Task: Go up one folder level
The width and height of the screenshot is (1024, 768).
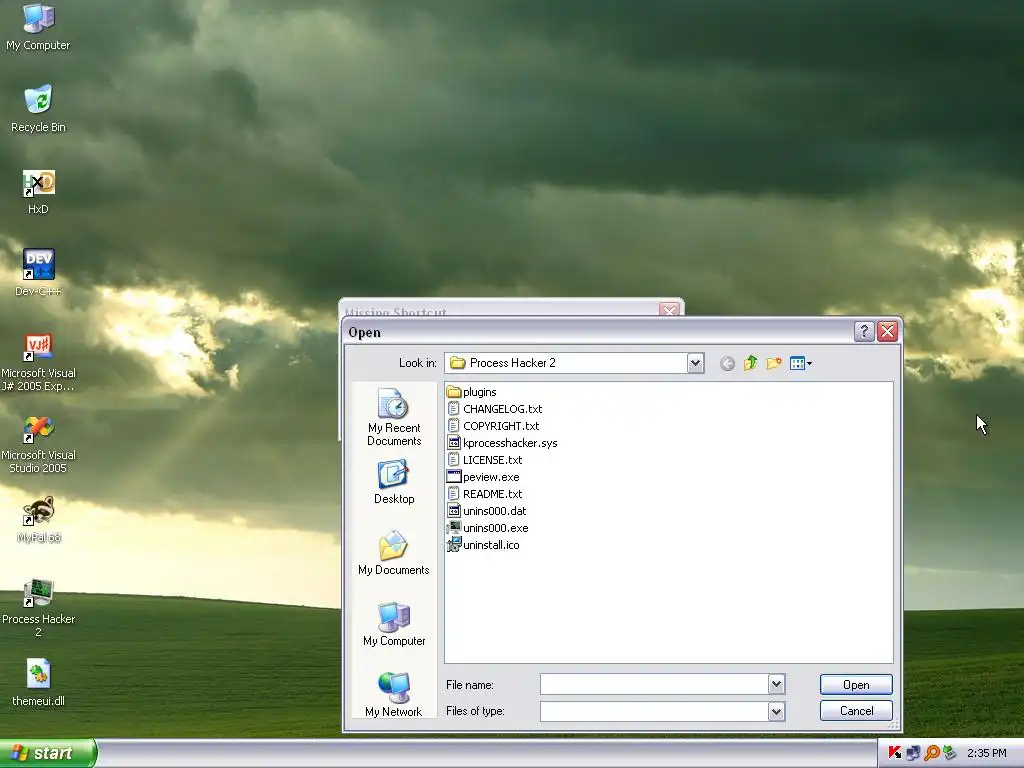Action: 750,363
